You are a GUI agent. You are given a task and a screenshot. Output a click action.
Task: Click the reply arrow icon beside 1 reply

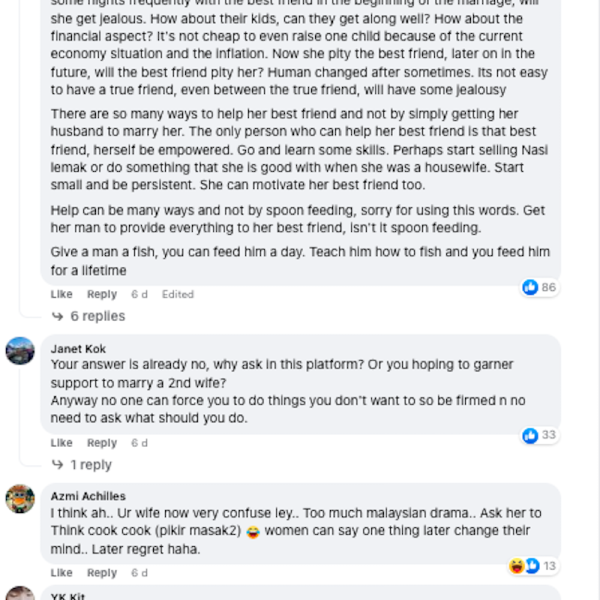tap(57, 465)
